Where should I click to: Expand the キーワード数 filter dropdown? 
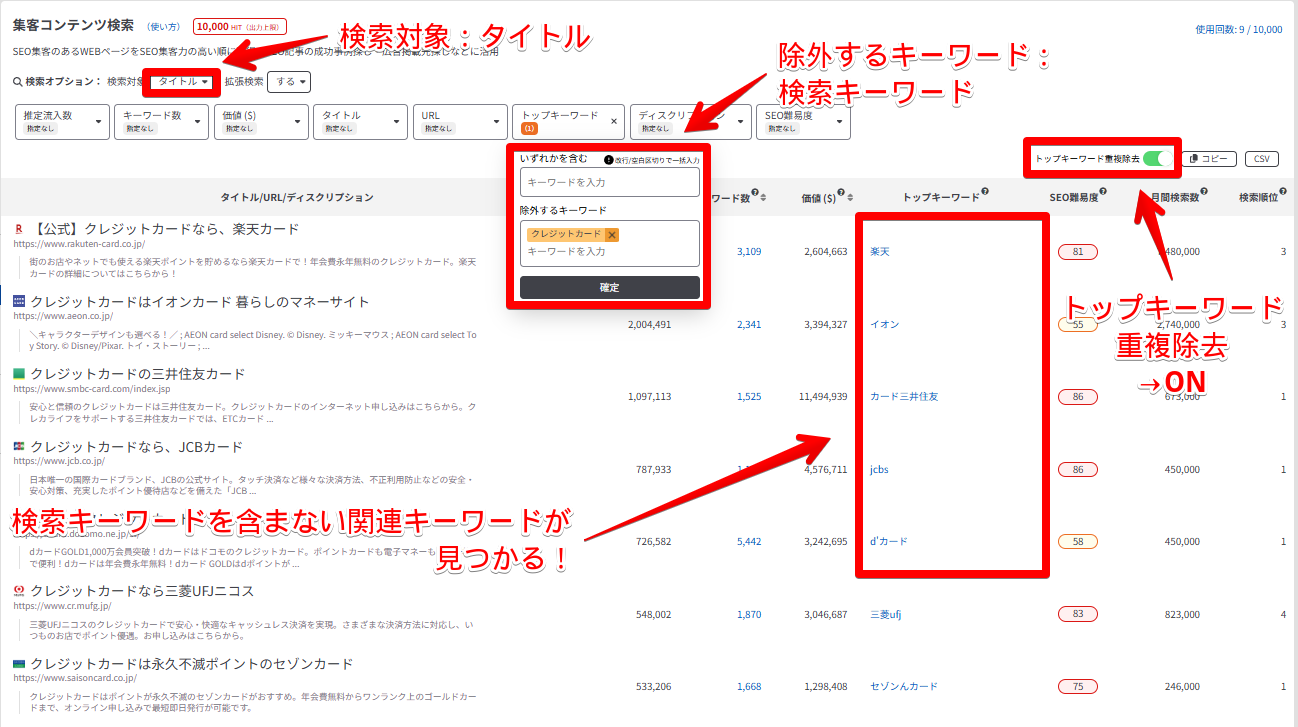(x=160, y=121)
